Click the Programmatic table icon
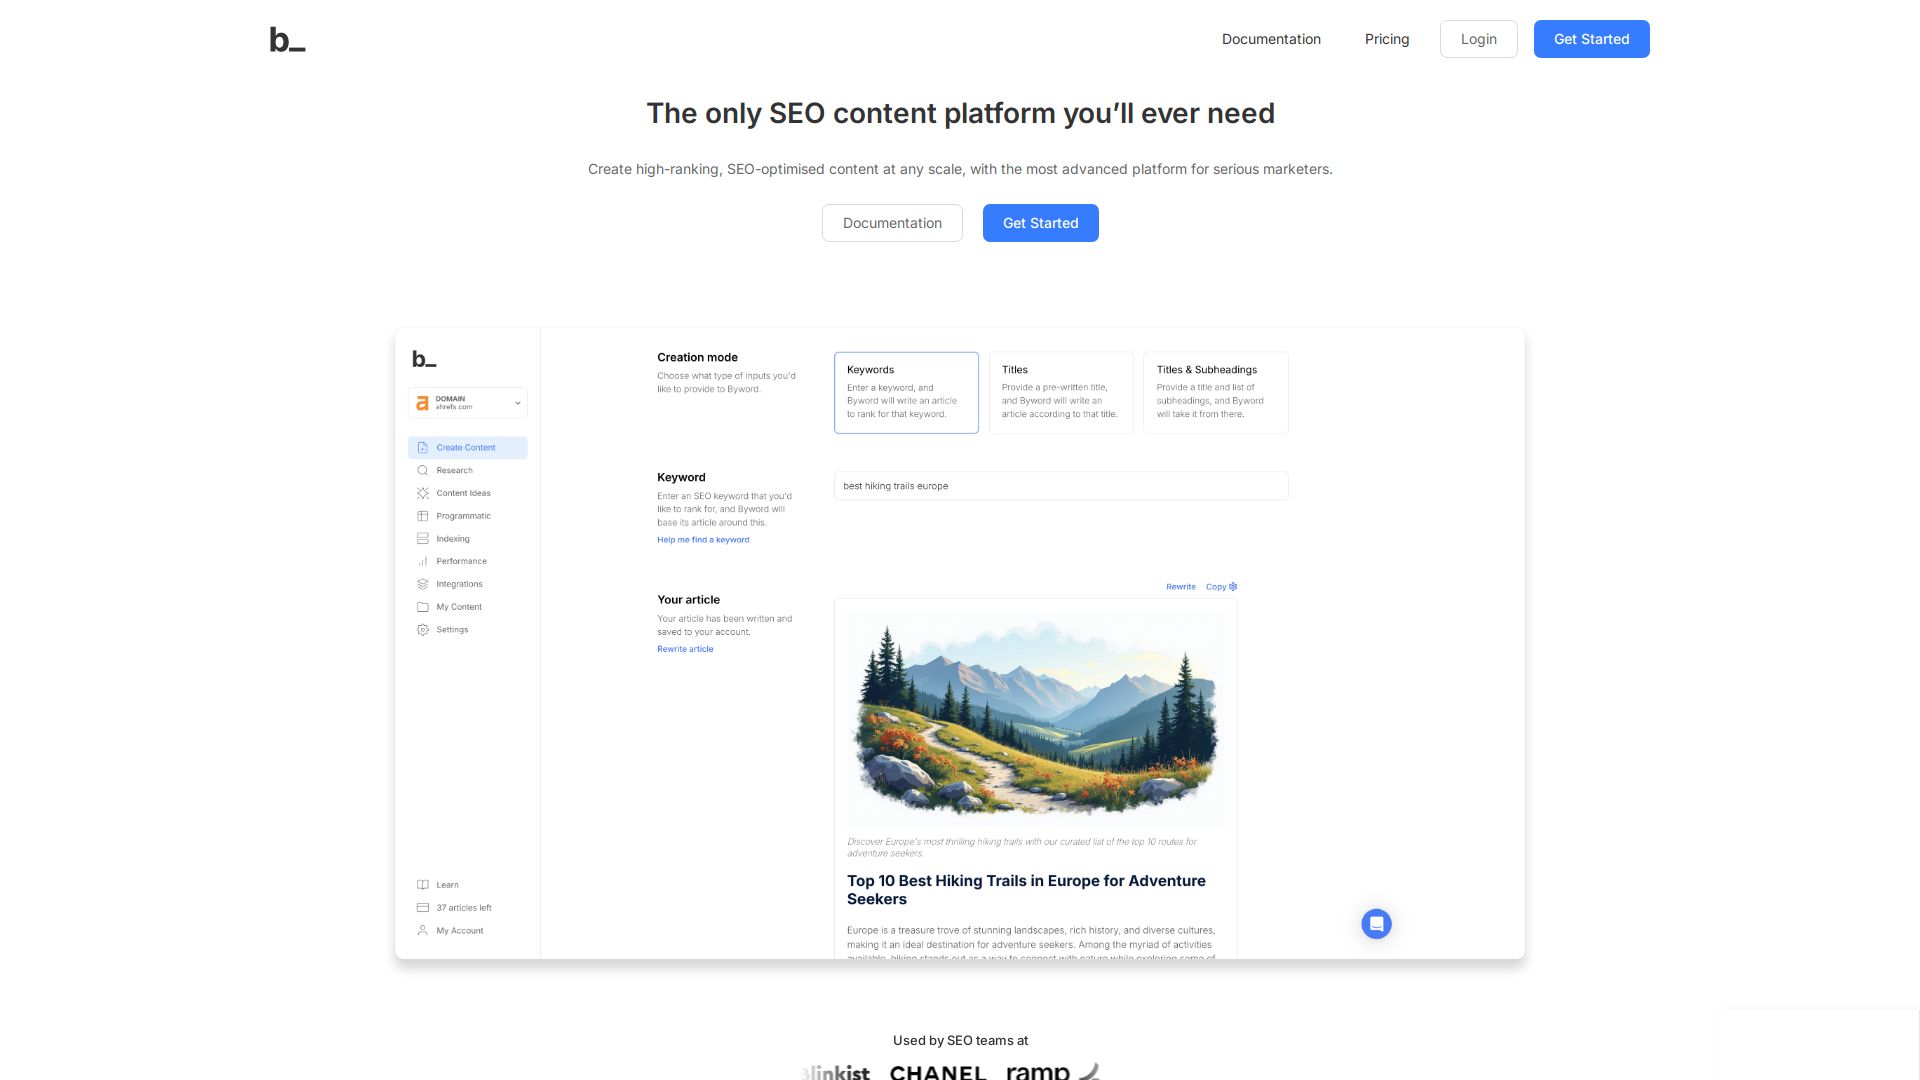Image resolution: width=1920 pixels, height=1080 pixels. [x=422, y=516]
